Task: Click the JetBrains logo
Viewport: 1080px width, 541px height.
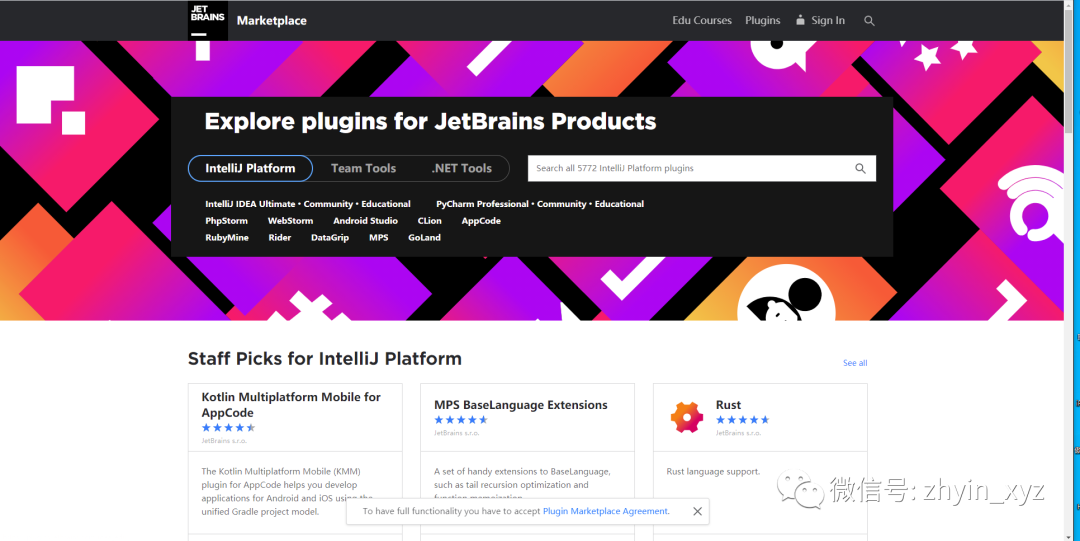Action: coord(208,21)
